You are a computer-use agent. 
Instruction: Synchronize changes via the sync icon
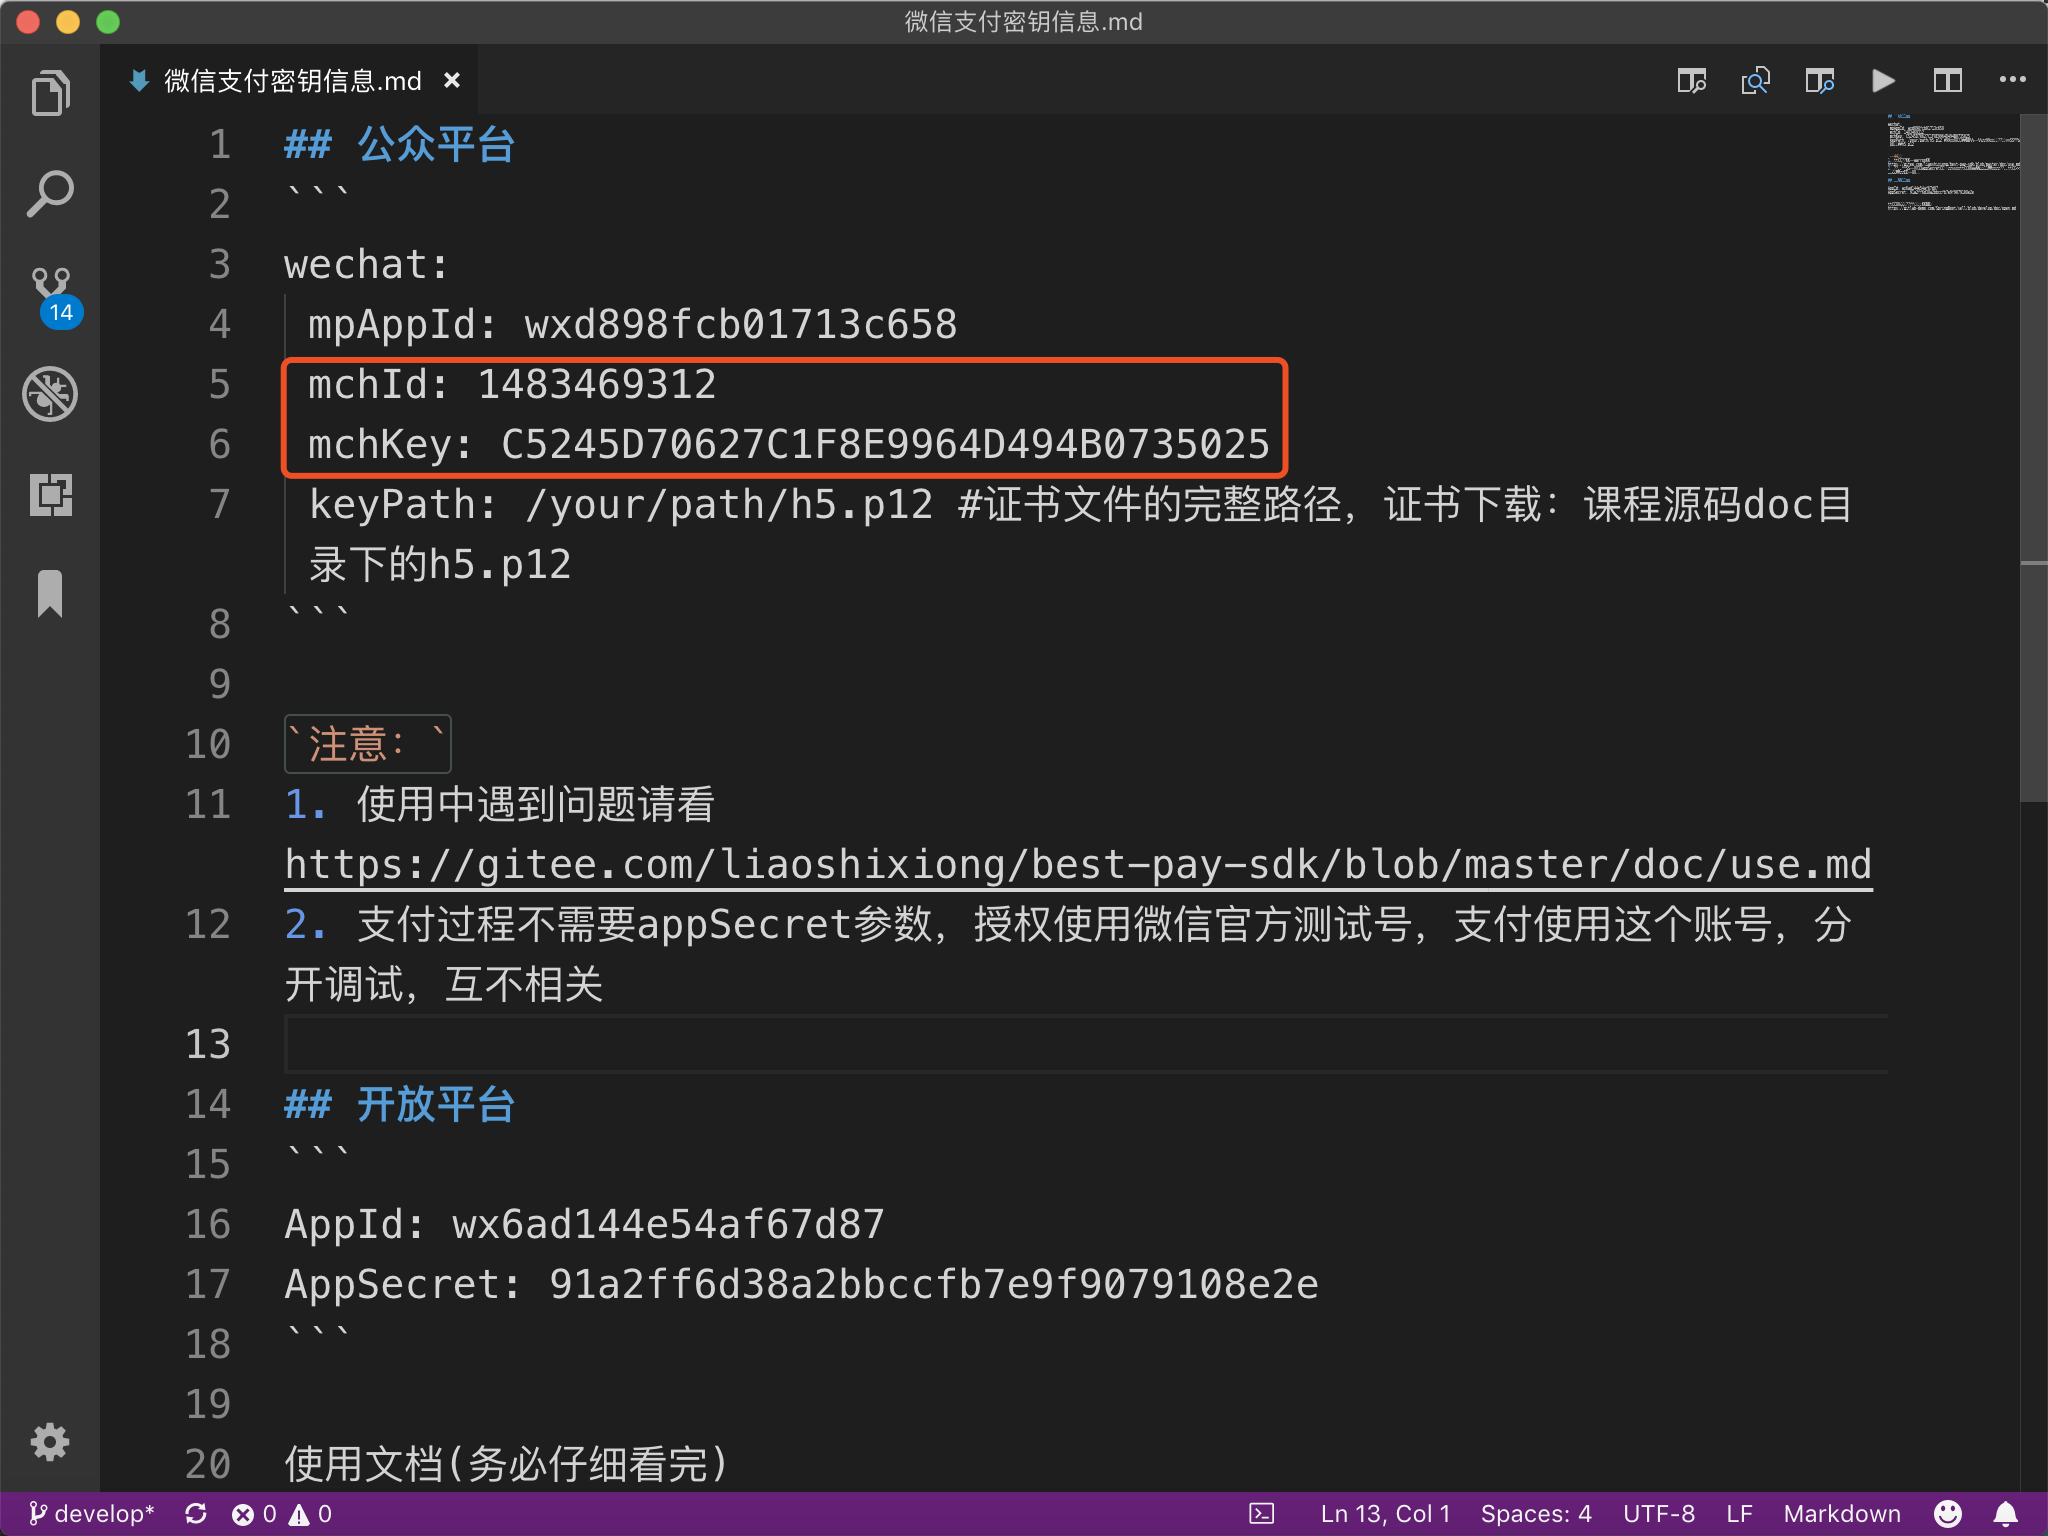tap(196, 1514)
